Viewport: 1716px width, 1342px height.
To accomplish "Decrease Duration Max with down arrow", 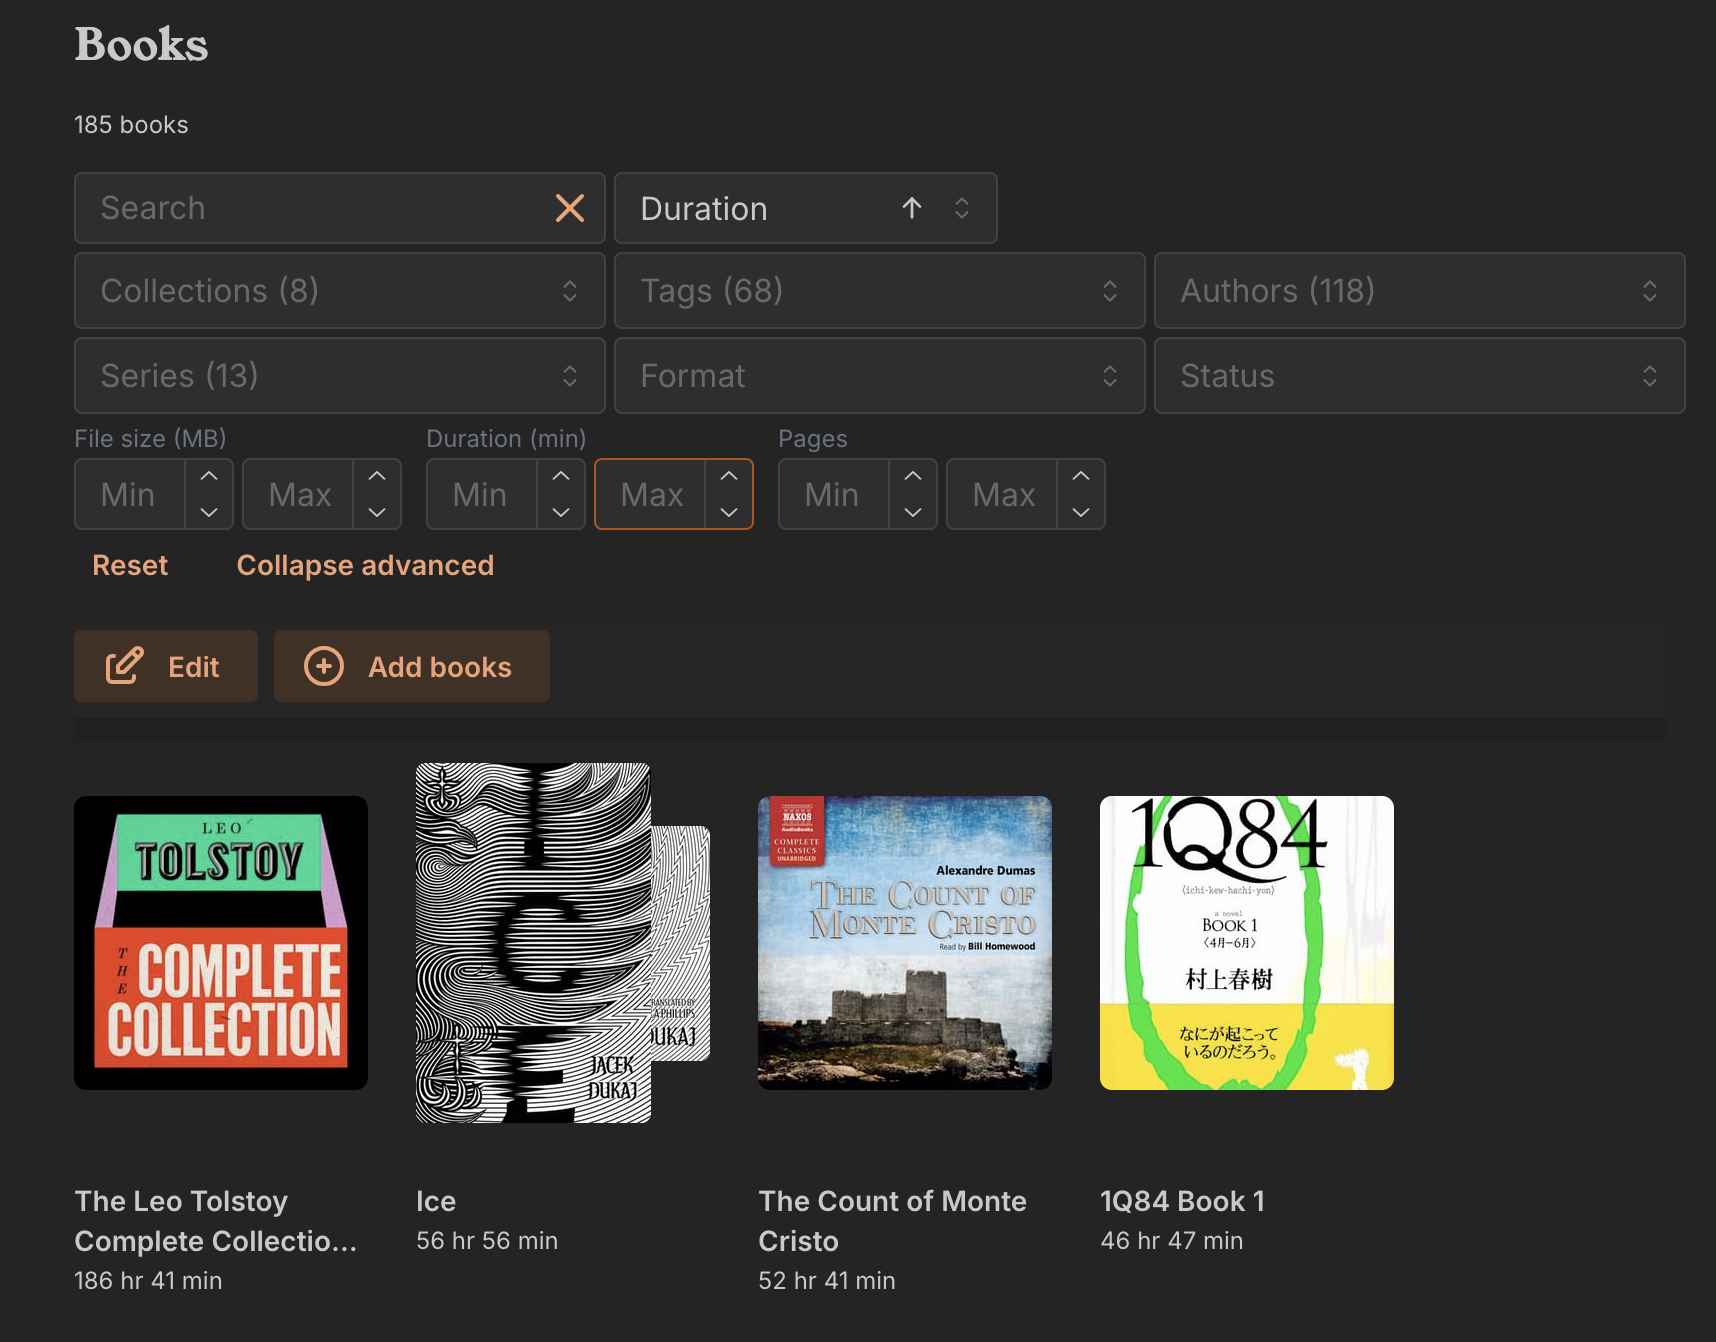I will coord(729,511).
